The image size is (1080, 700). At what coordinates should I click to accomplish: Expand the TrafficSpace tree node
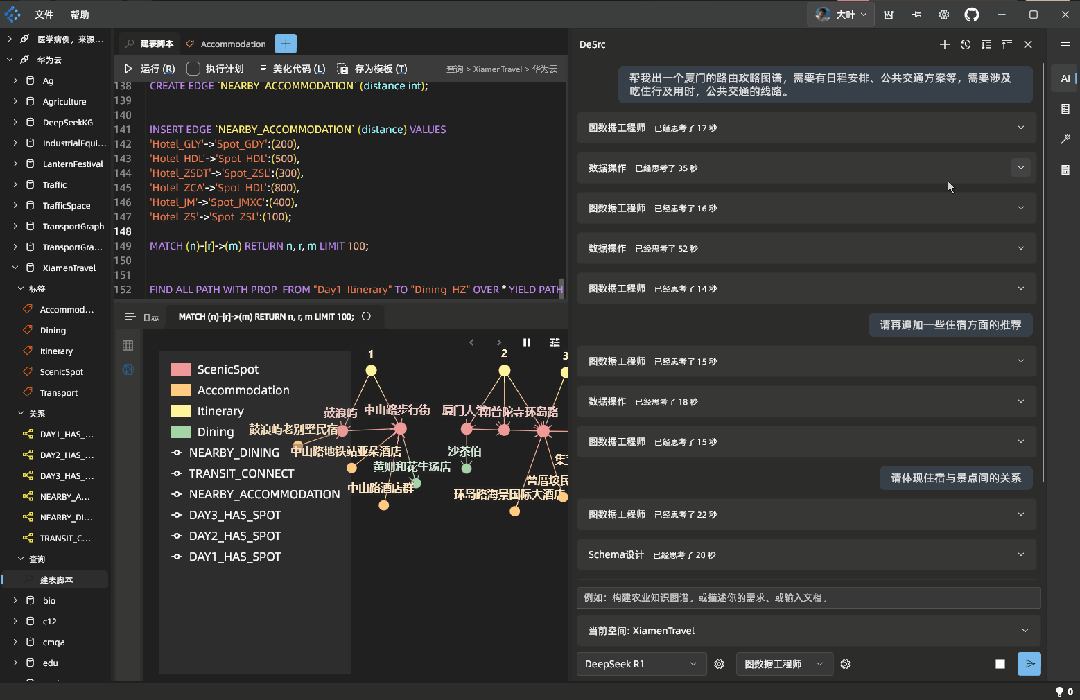point(15,206)
